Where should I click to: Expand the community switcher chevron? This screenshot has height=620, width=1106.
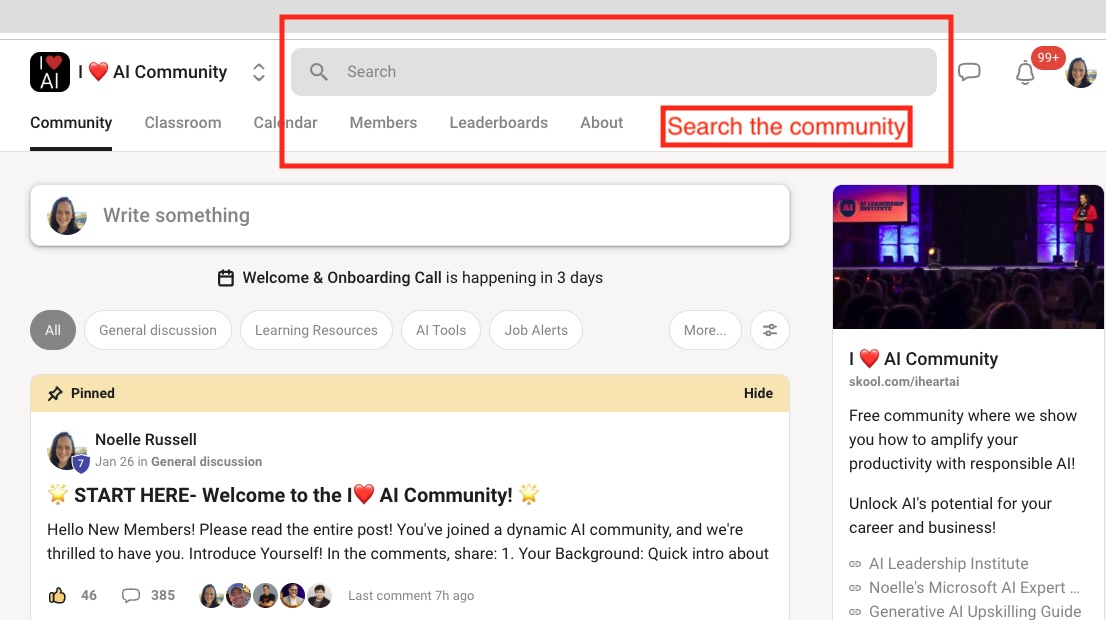(x=258, y=72)
